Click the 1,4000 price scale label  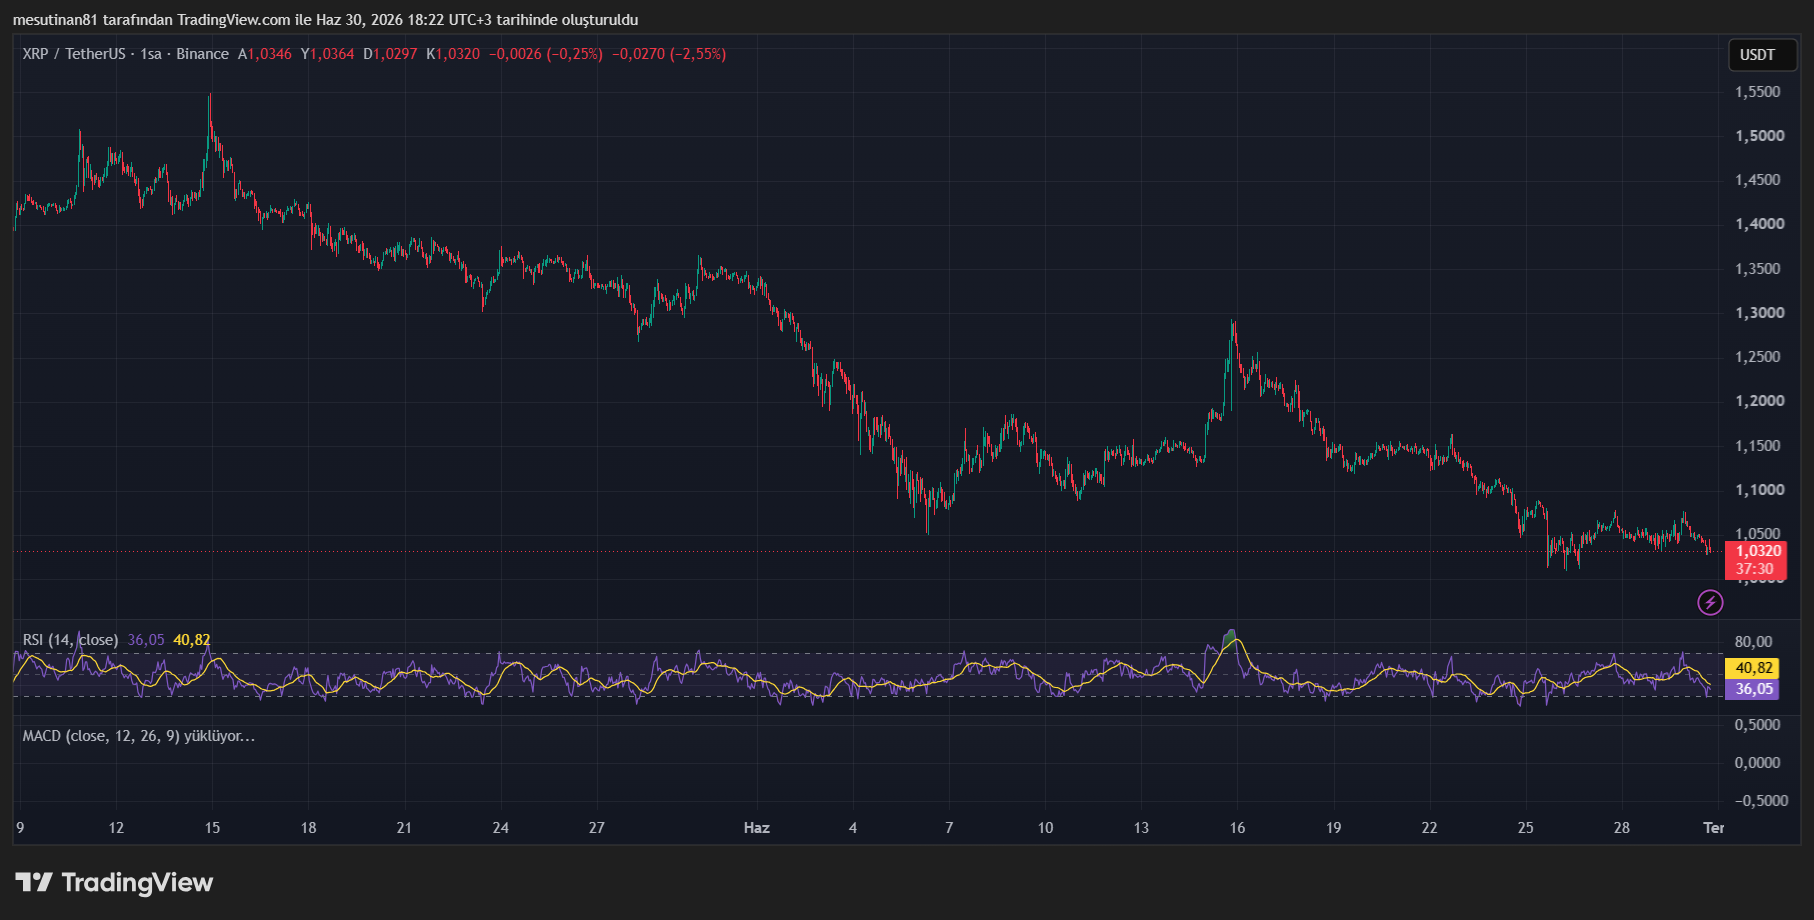click(1759, 224)
